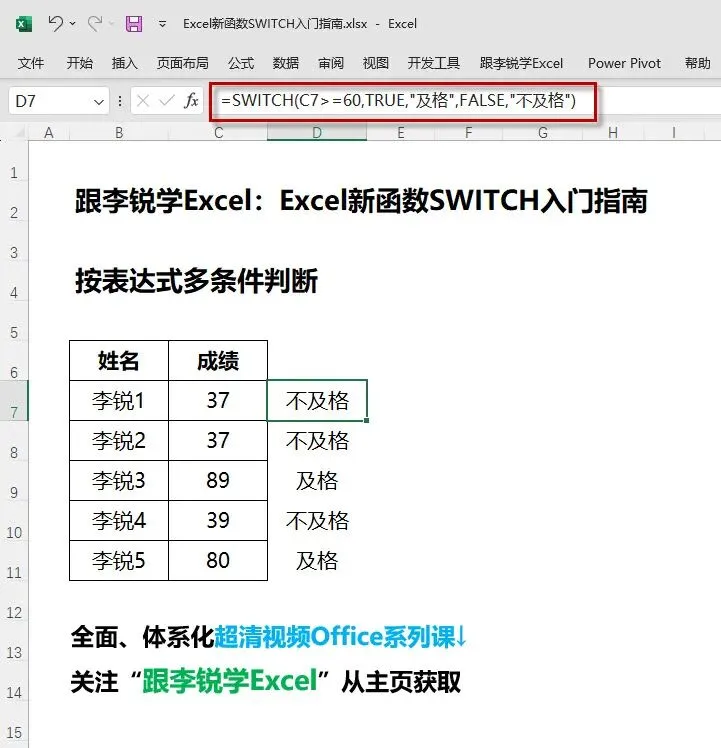721x748 pixels.
Task: Open the 公式 tab
Action: [x=241, y=63]
